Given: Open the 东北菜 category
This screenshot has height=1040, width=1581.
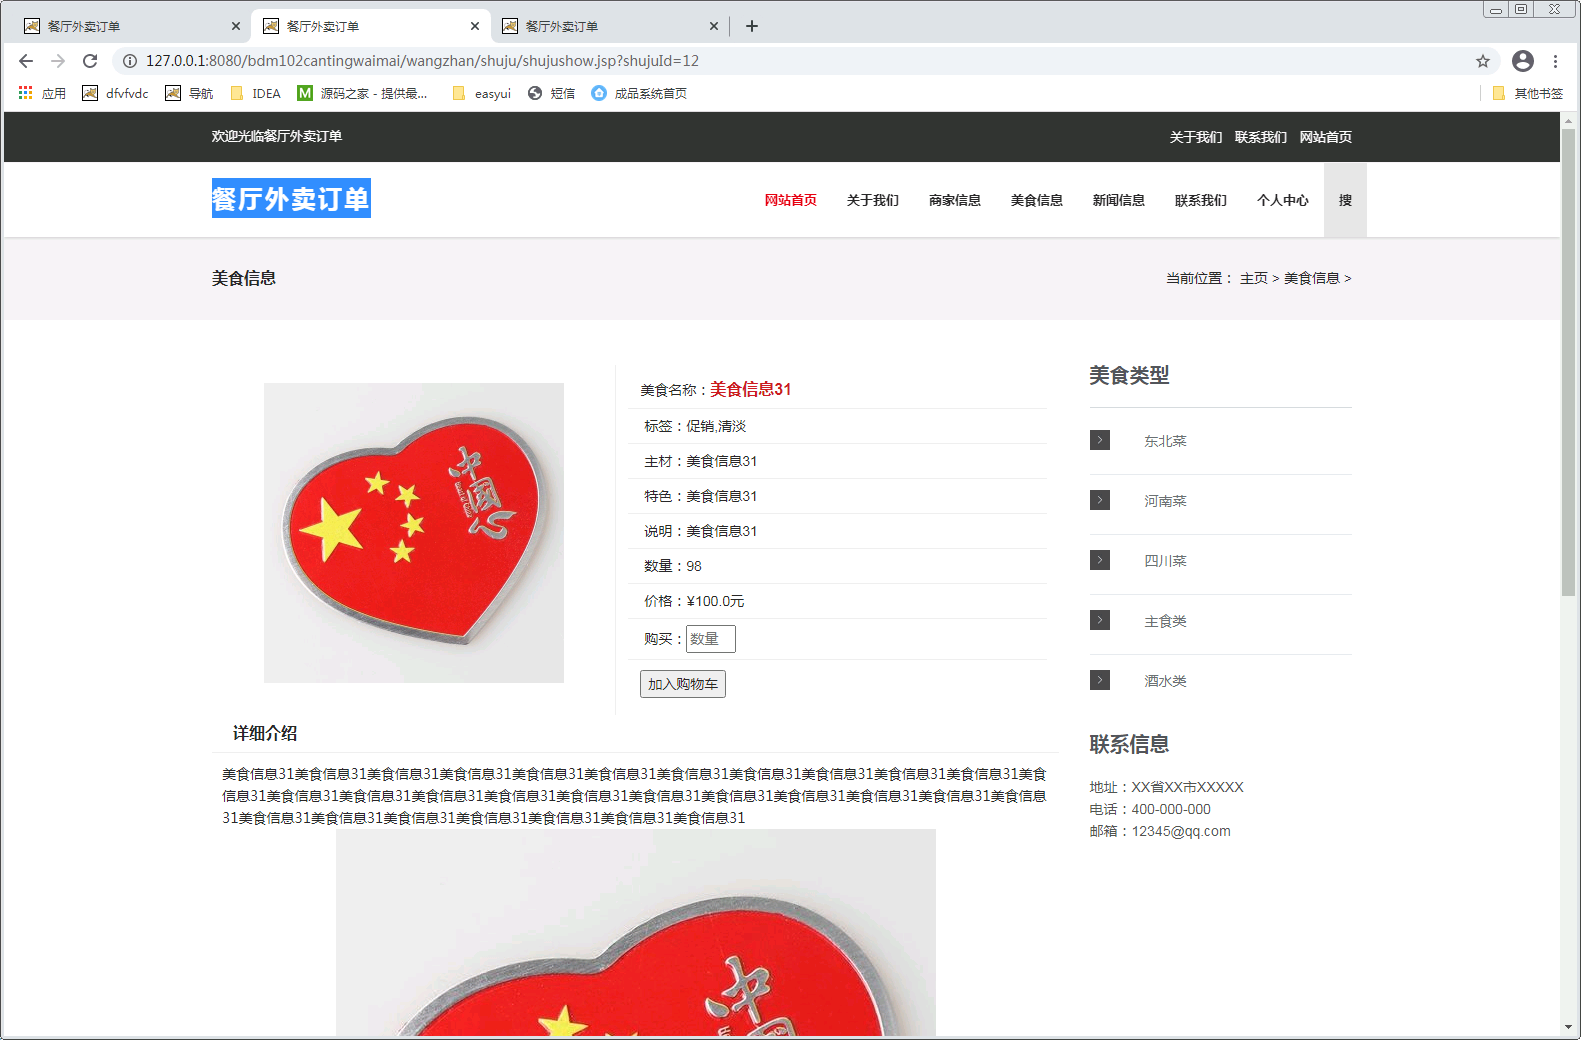Looking at the screenshot, I should tap(1165, 441).
